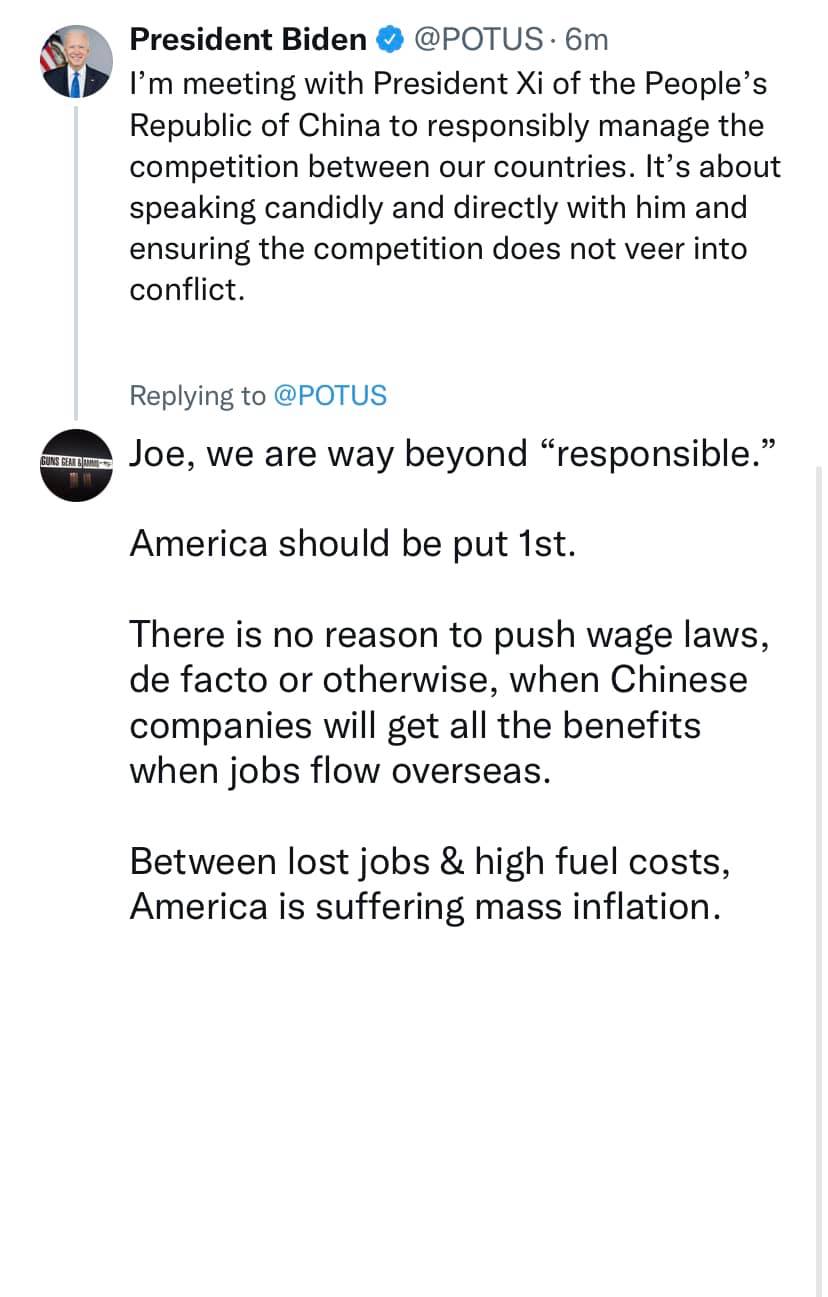Image resolution: width=828 pixels, height=1297 pixels.
Task: Click the blue verified badge
Action: pyautogui.click(x=388, y=40)
